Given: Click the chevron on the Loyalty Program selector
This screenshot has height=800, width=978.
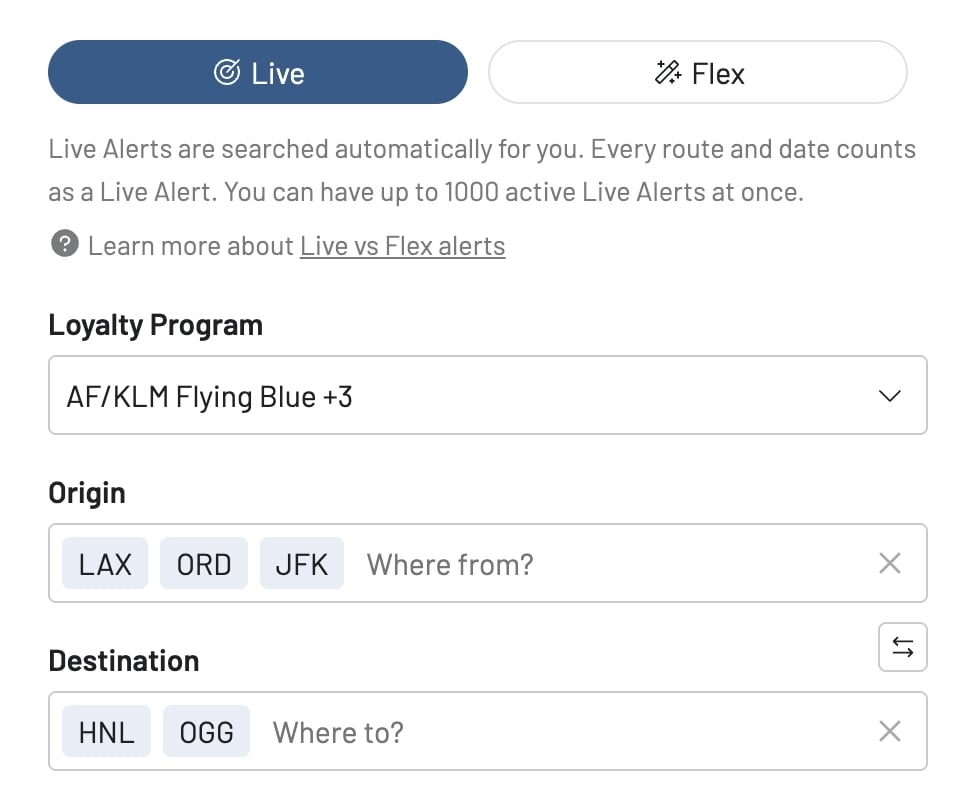Looking at the screenshot, I should 889,395.
